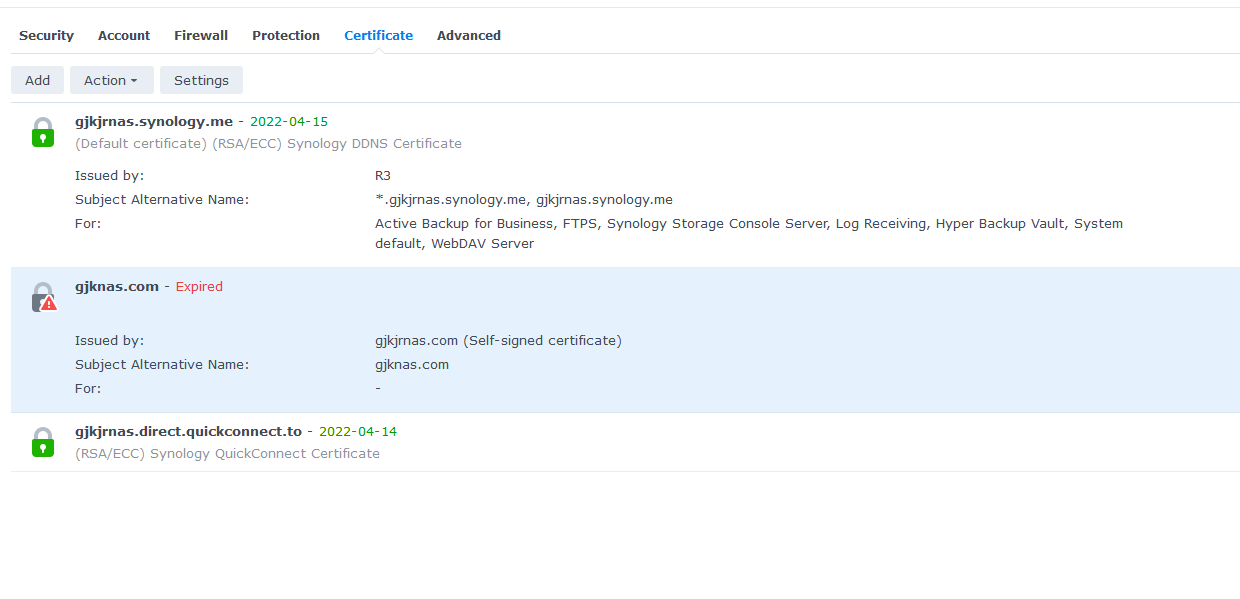1240x599 pixels.
Task: Open the Protection tab
Action: 286,35
